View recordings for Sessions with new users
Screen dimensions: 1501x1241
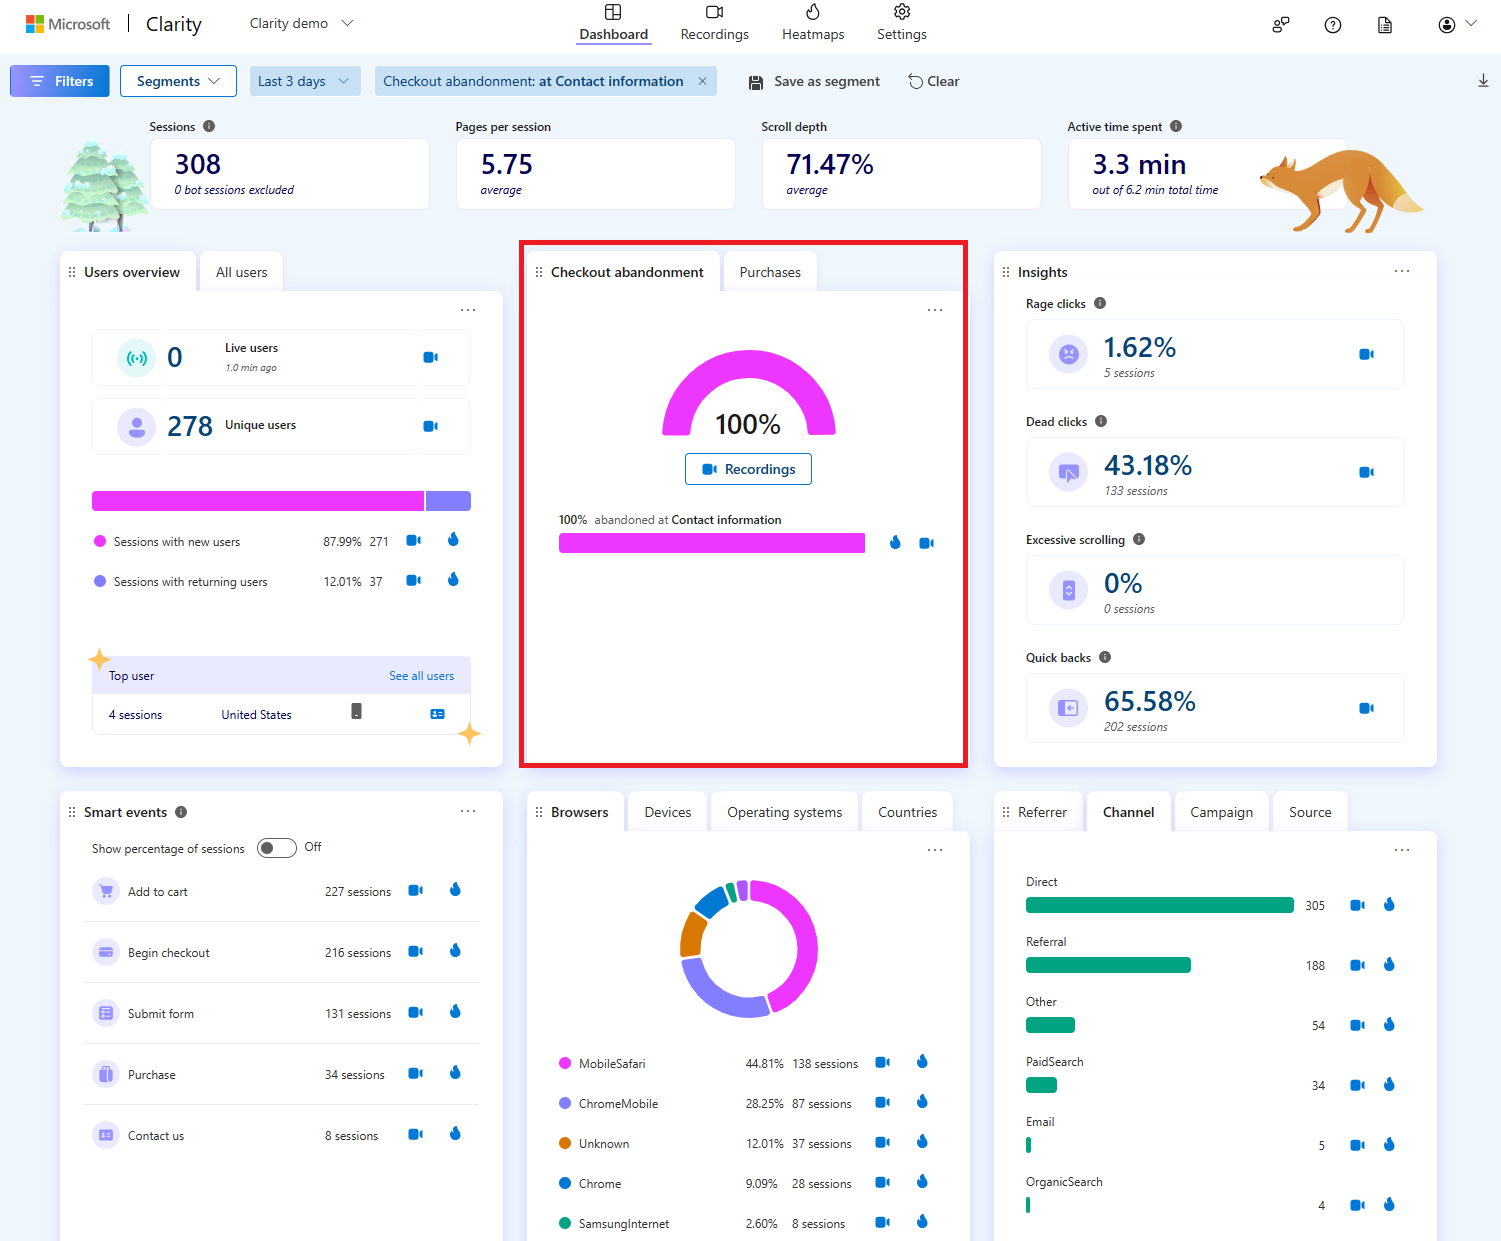click(414, 540)
